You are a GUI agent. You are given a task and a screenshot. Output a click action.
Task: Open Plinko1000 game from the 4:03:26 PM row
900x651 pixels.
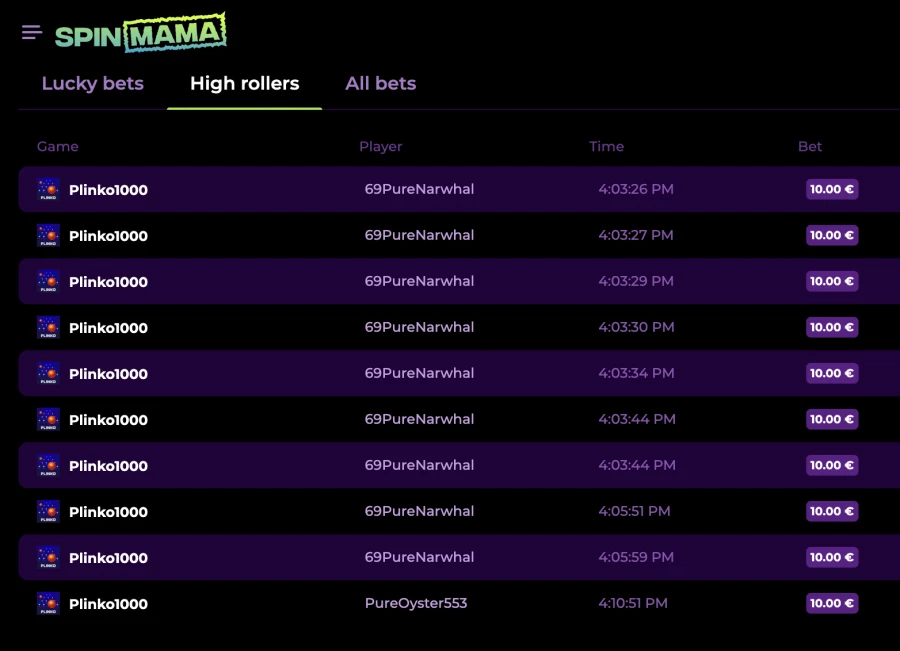coord(108,190)
